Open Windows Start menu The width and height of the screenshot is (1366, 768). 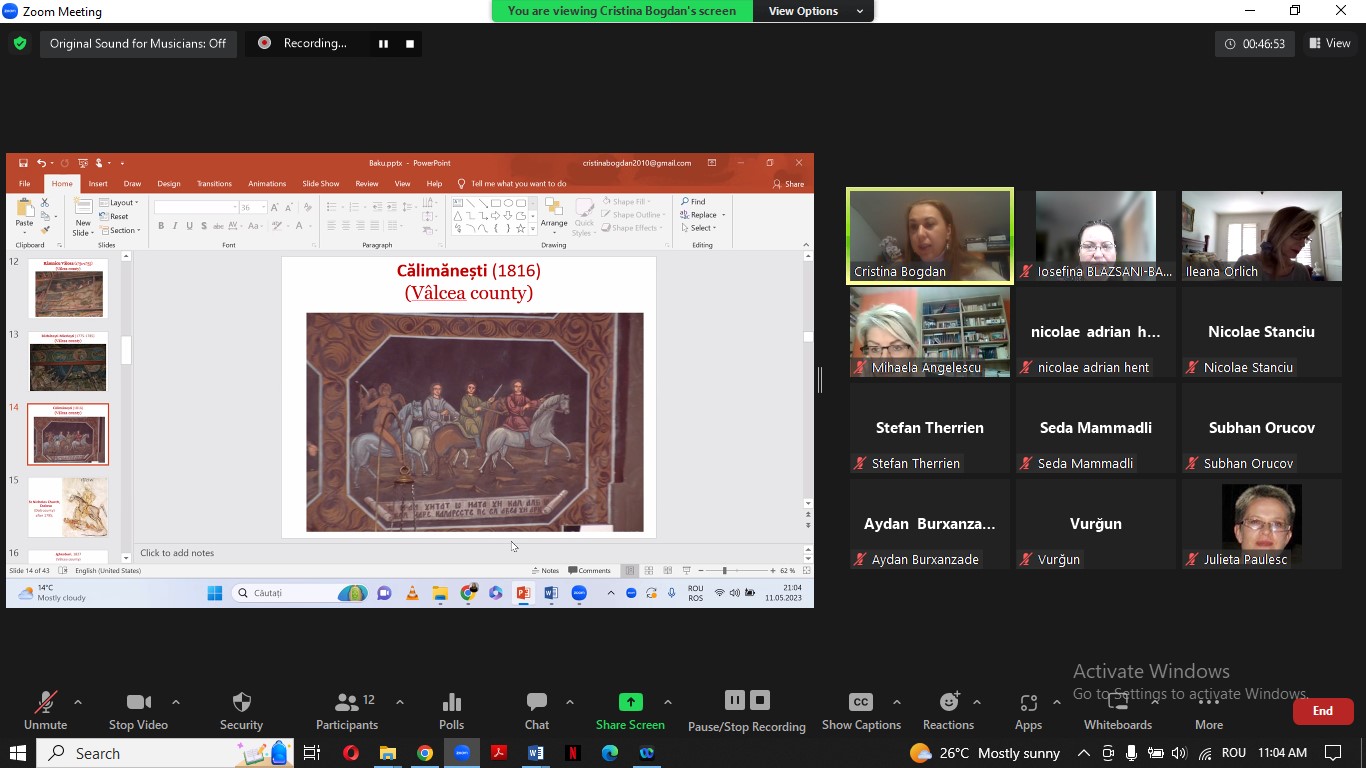tap(17, 753)
